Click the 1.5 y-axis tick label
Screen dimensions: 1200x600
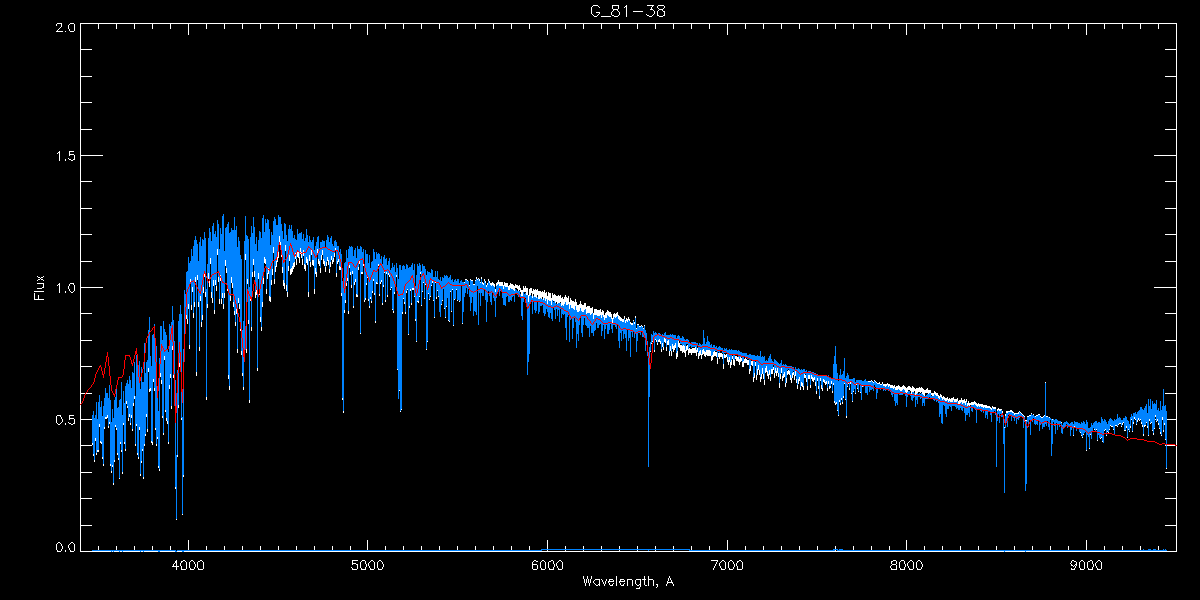(x=63, y=157)
